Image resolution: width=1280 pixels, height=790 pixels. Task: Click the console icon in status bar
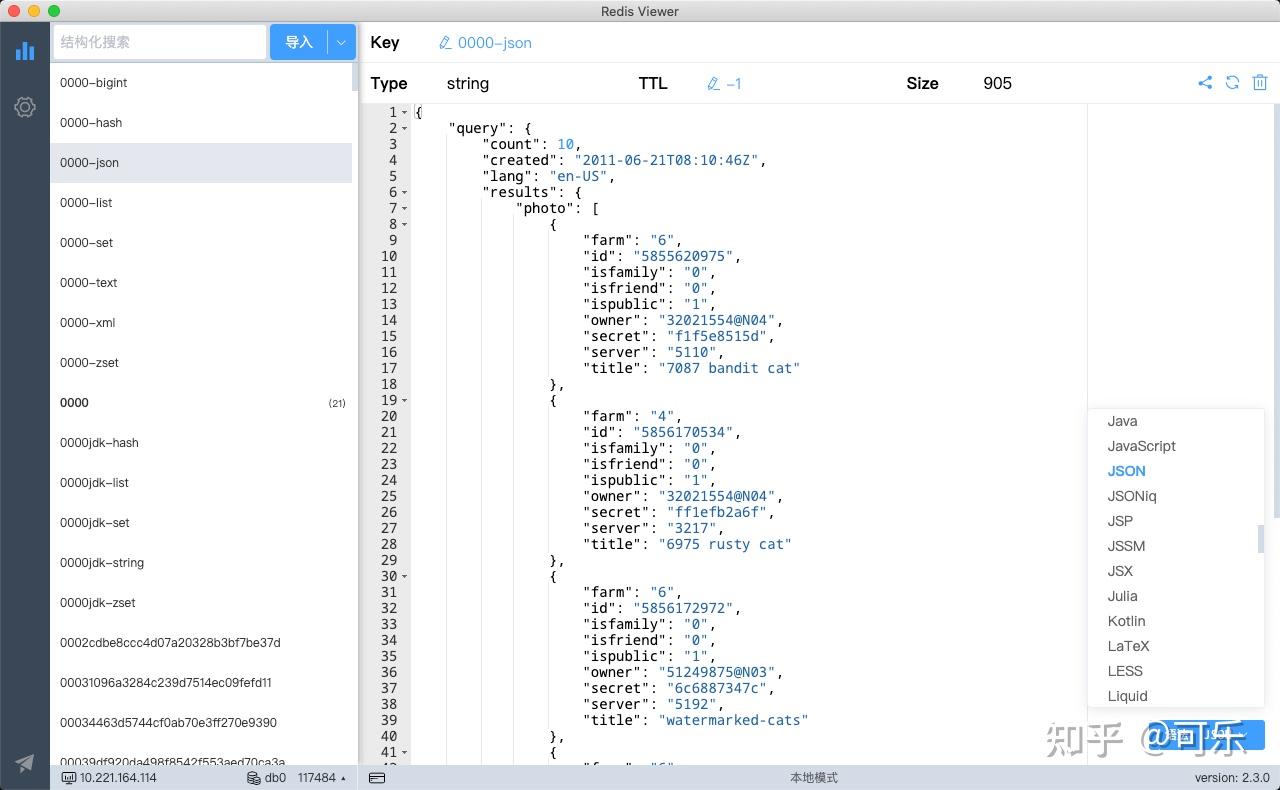[378, 777]
